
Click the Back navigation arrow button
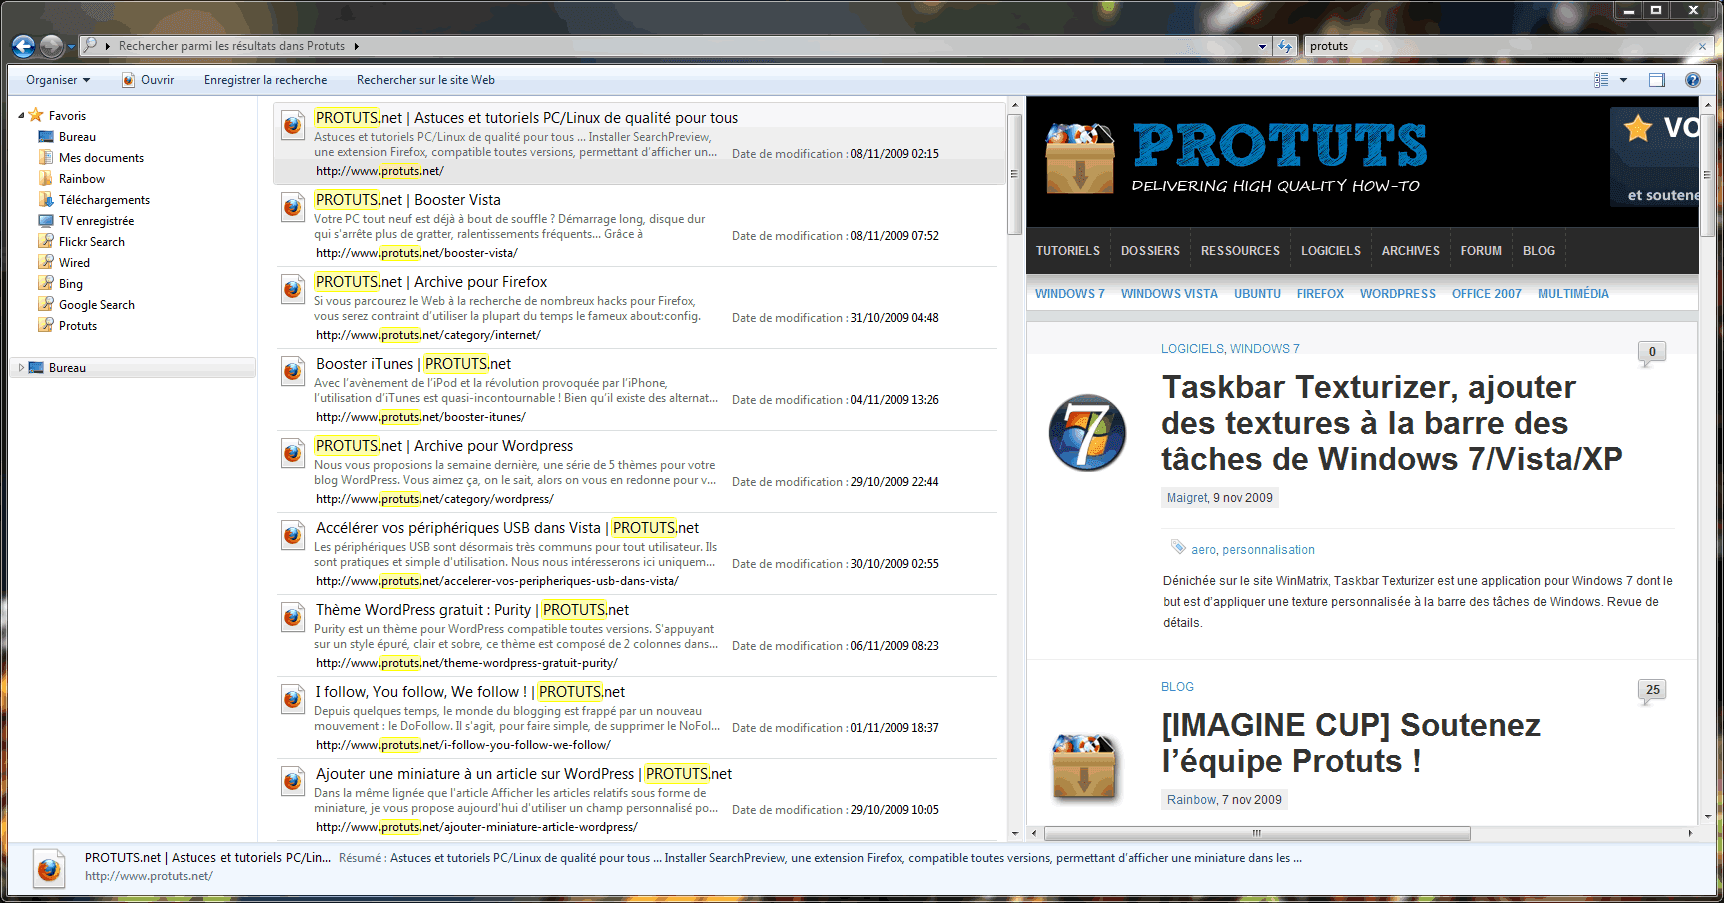coord(23,46)
